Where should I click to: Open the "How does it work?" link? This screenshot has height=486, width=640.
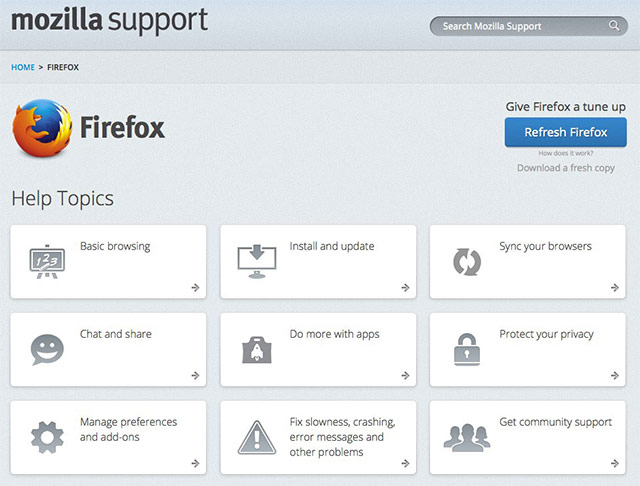click(565, 153)
